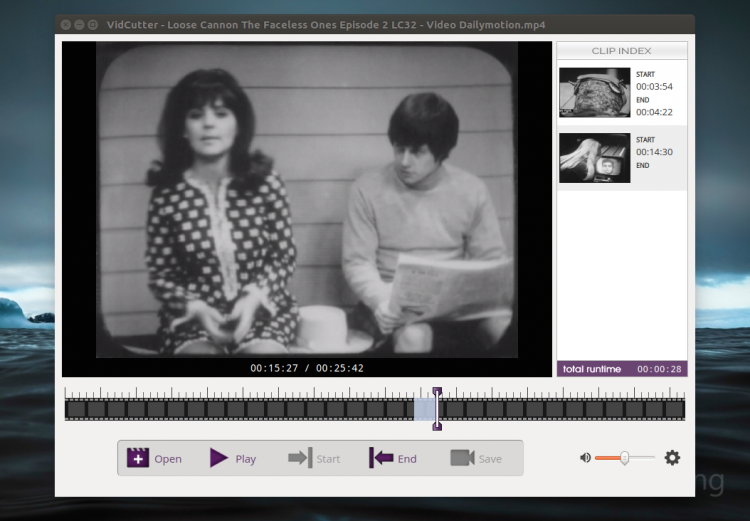The image size is (750, 521).
Task: Minimize the VidCutter window
Action: pyautogui.click(x=79, y=24)
